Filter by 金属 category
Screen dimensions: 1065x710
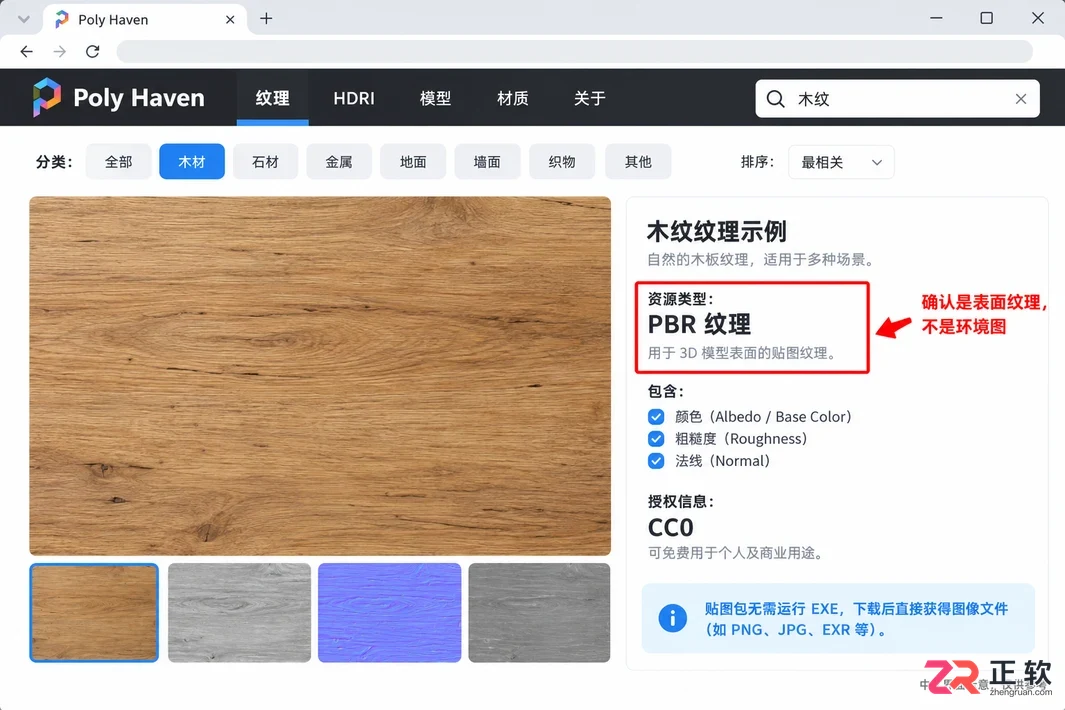[x=339, y=162]
